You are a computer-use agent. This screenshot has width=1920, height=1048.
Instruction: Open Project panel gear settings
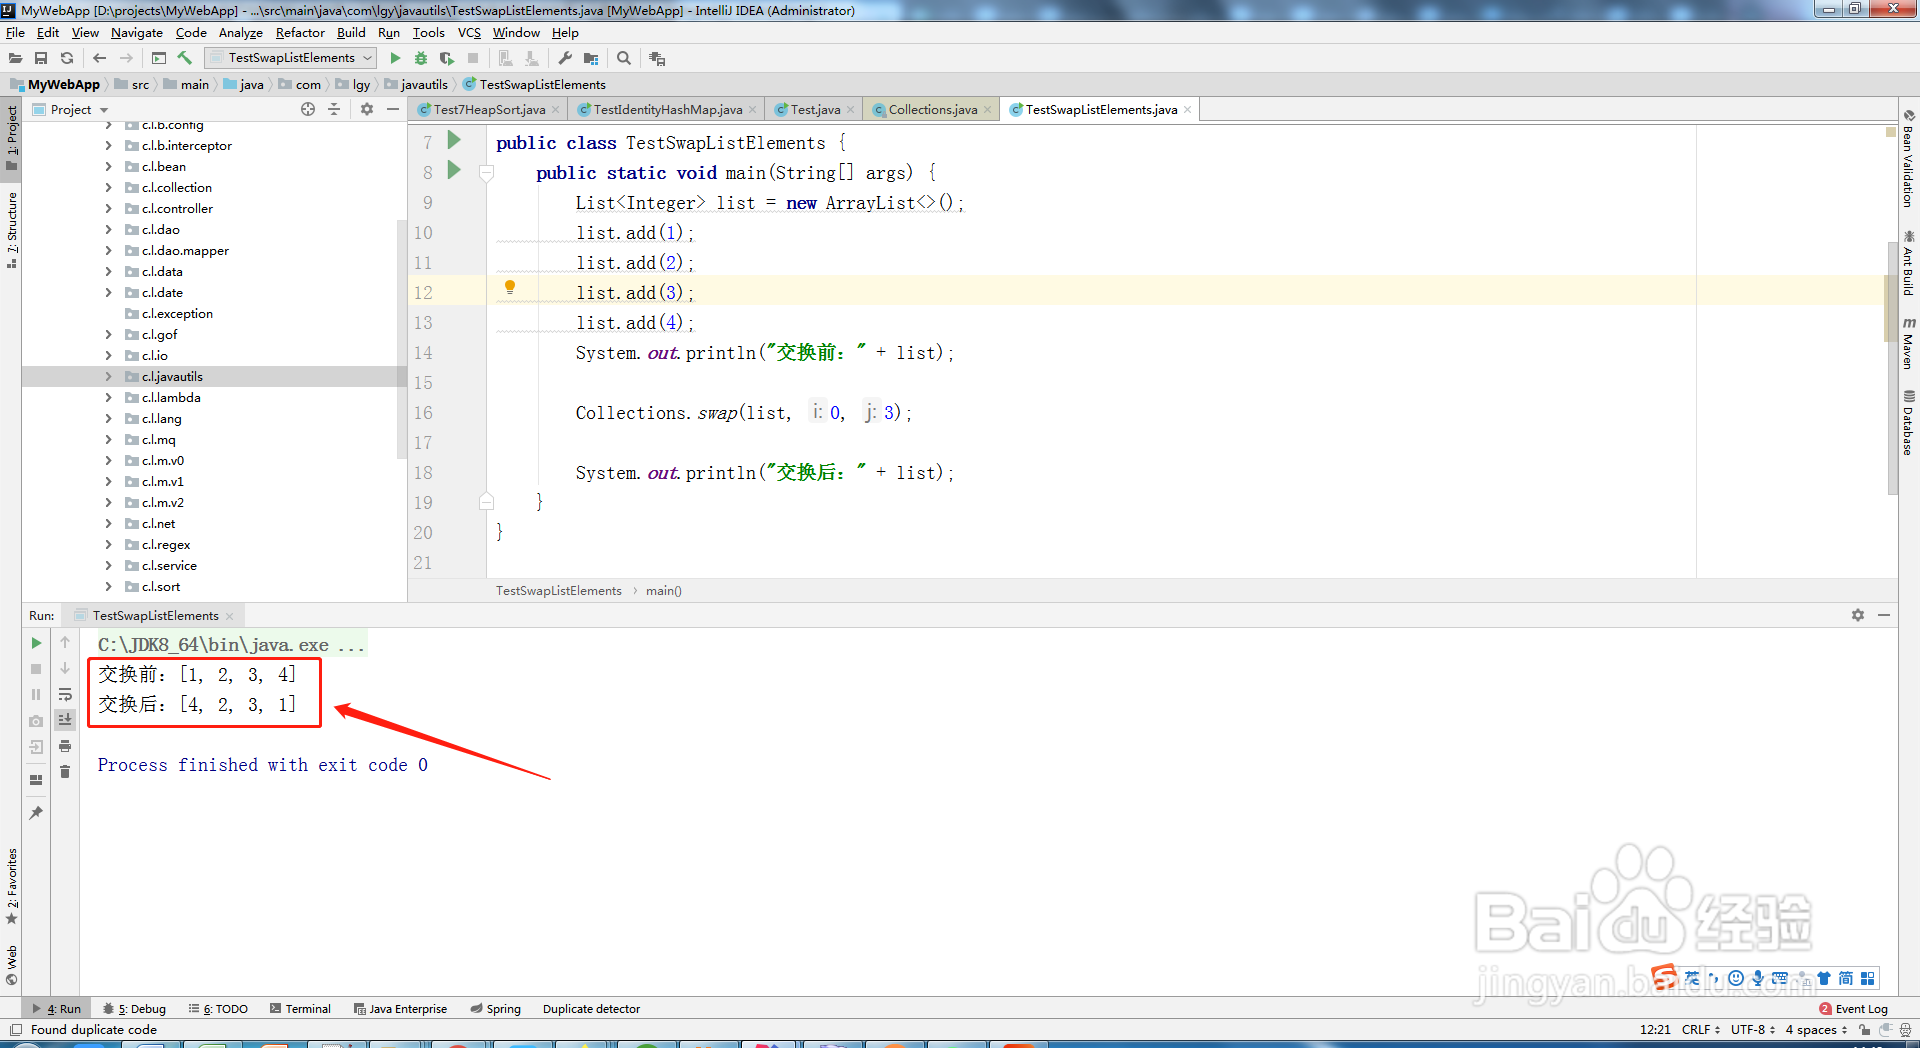367,109
